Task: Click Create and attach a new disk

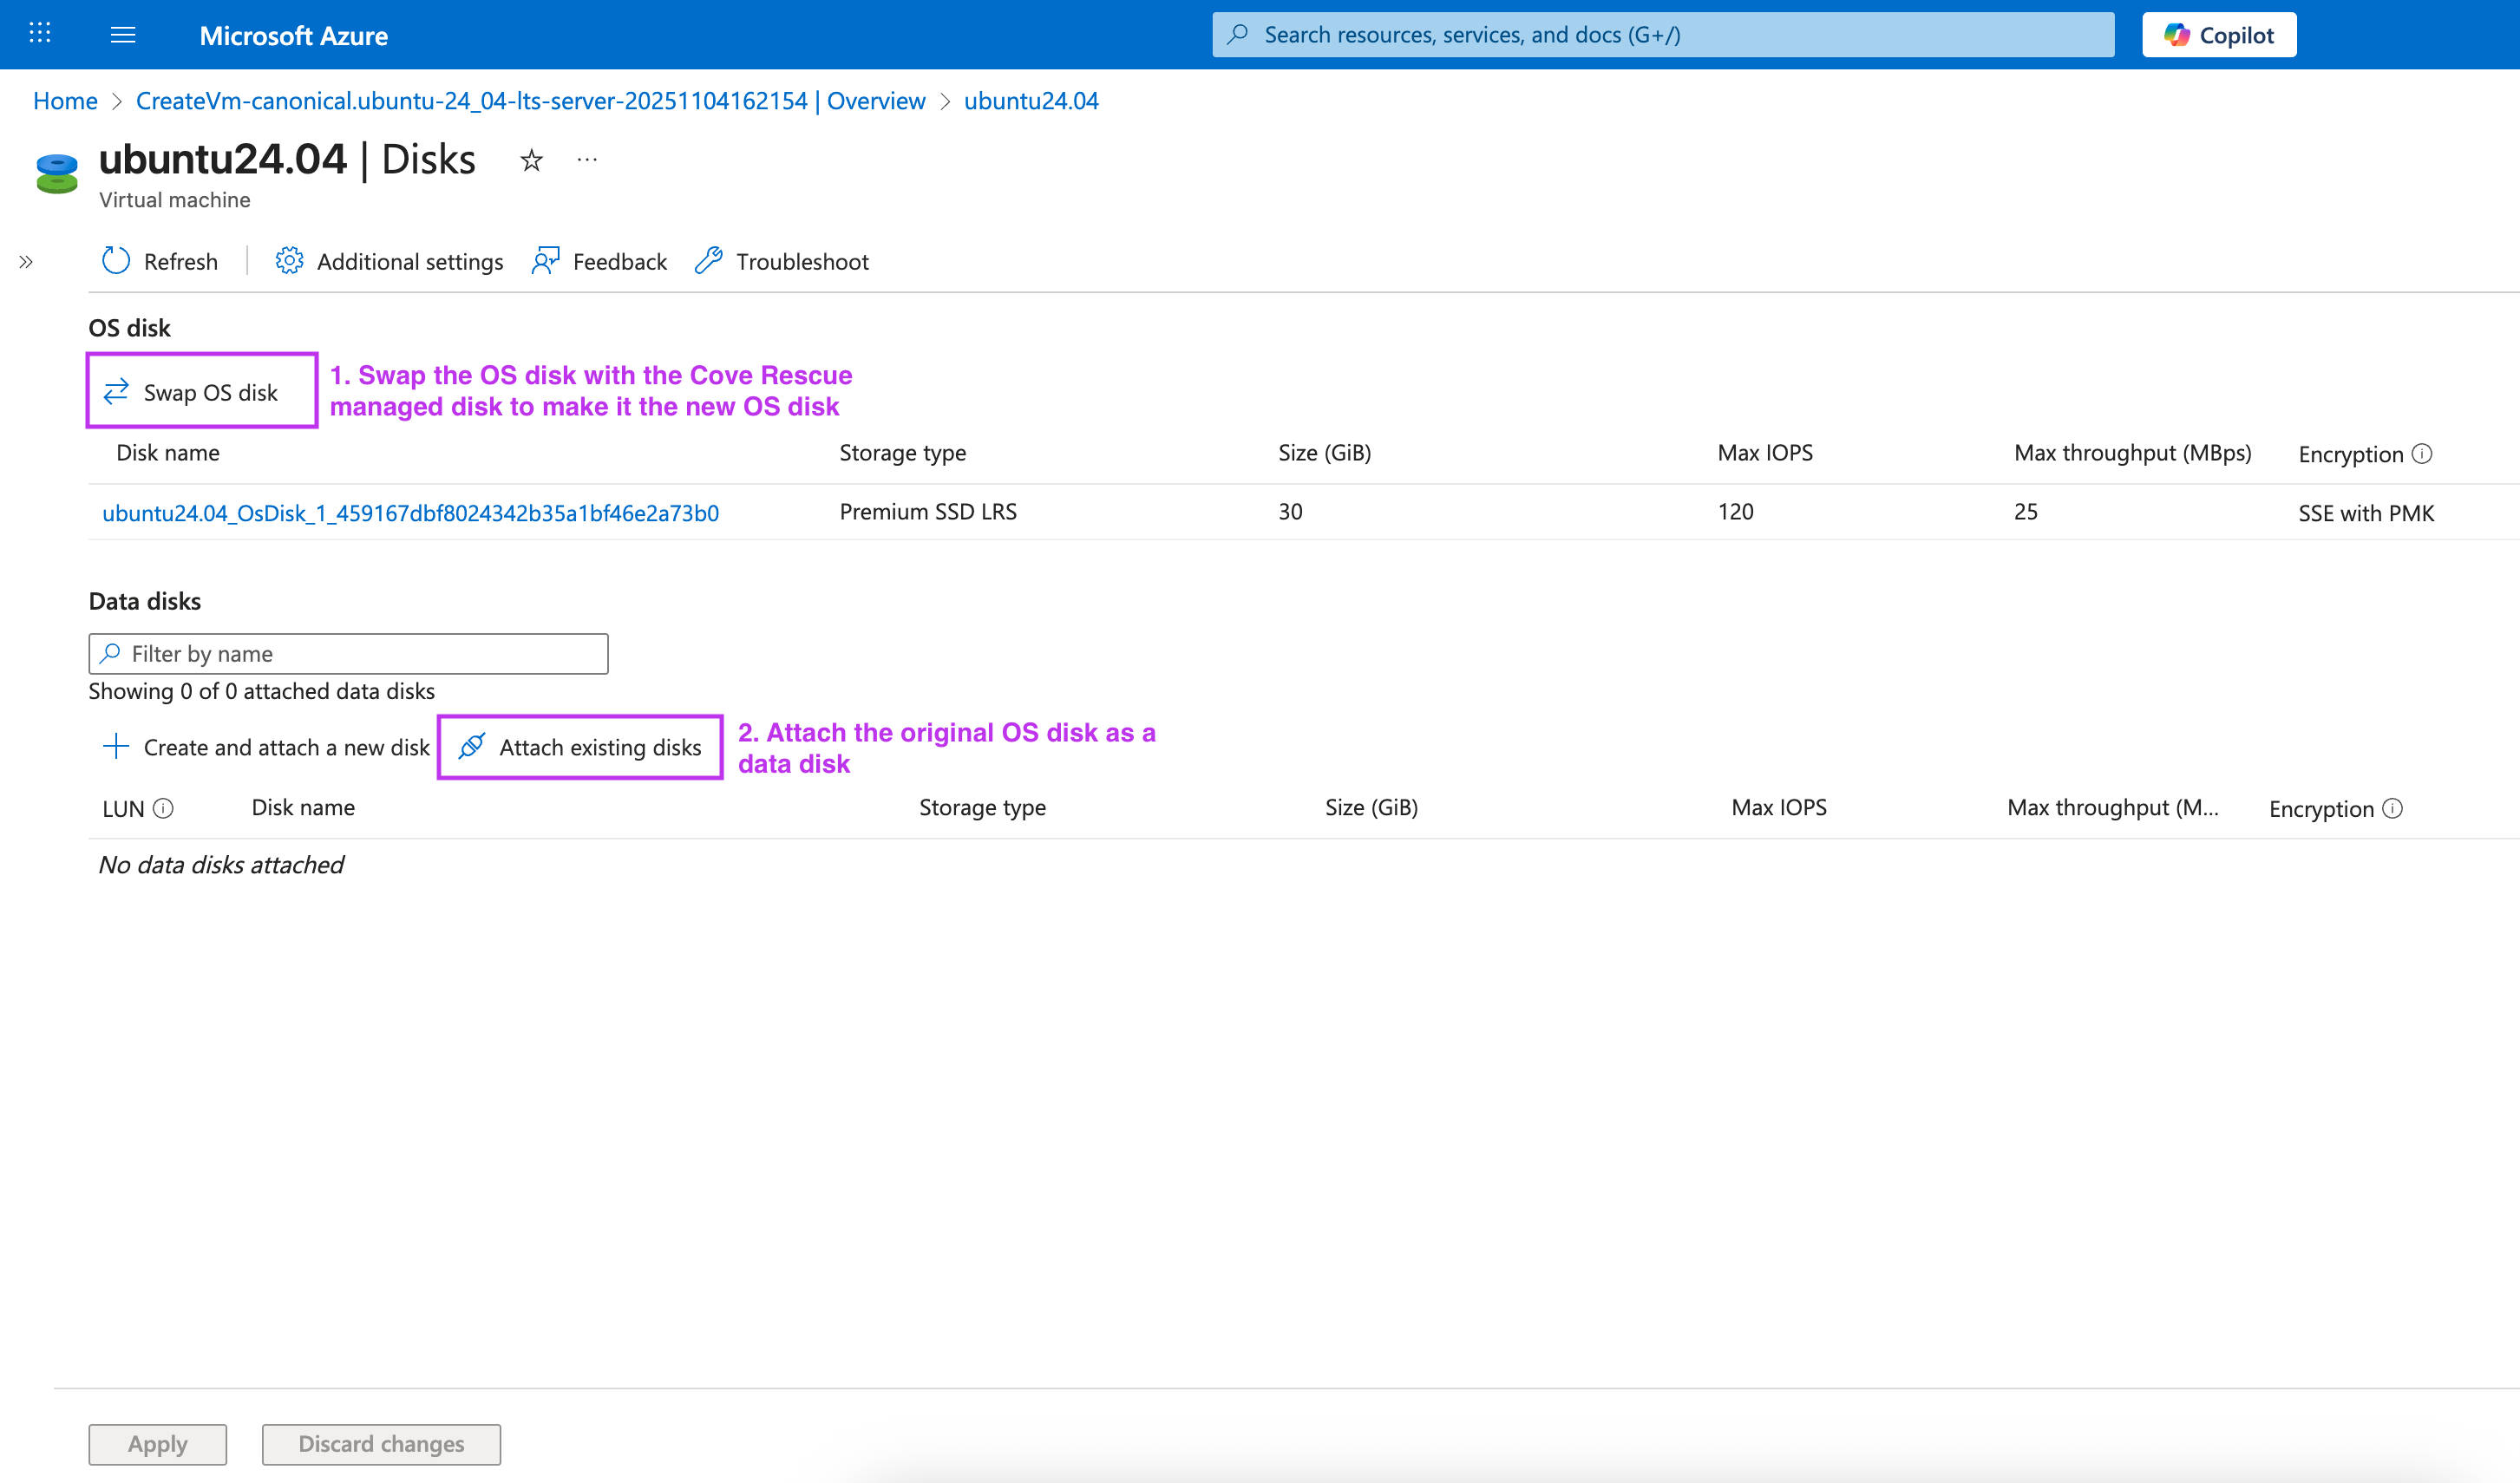Action: pos(266,747)
